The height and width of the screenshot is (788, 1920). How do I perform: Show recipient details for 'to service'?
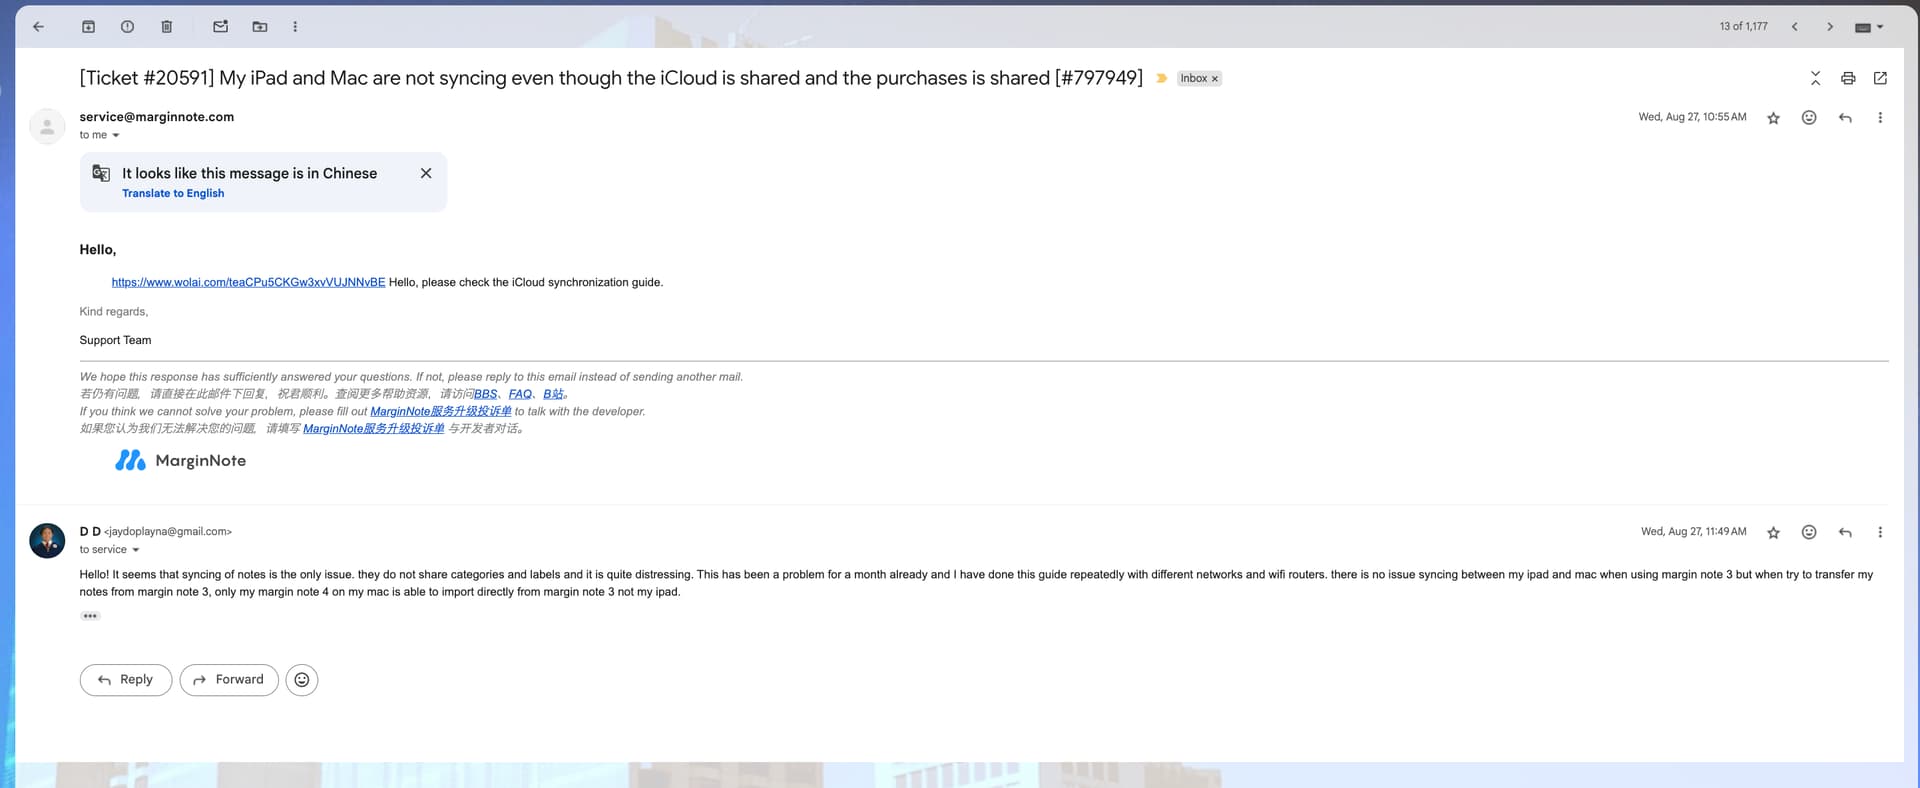[x=136, y=550]
